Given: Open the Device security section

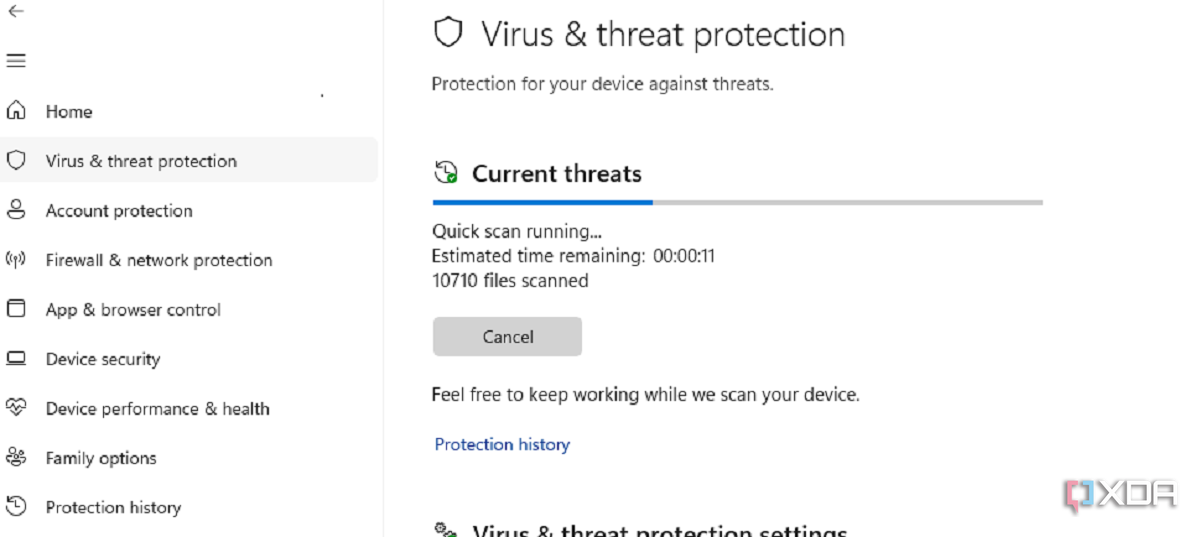Looking at the screenshot, I should [x=103, y=358].
